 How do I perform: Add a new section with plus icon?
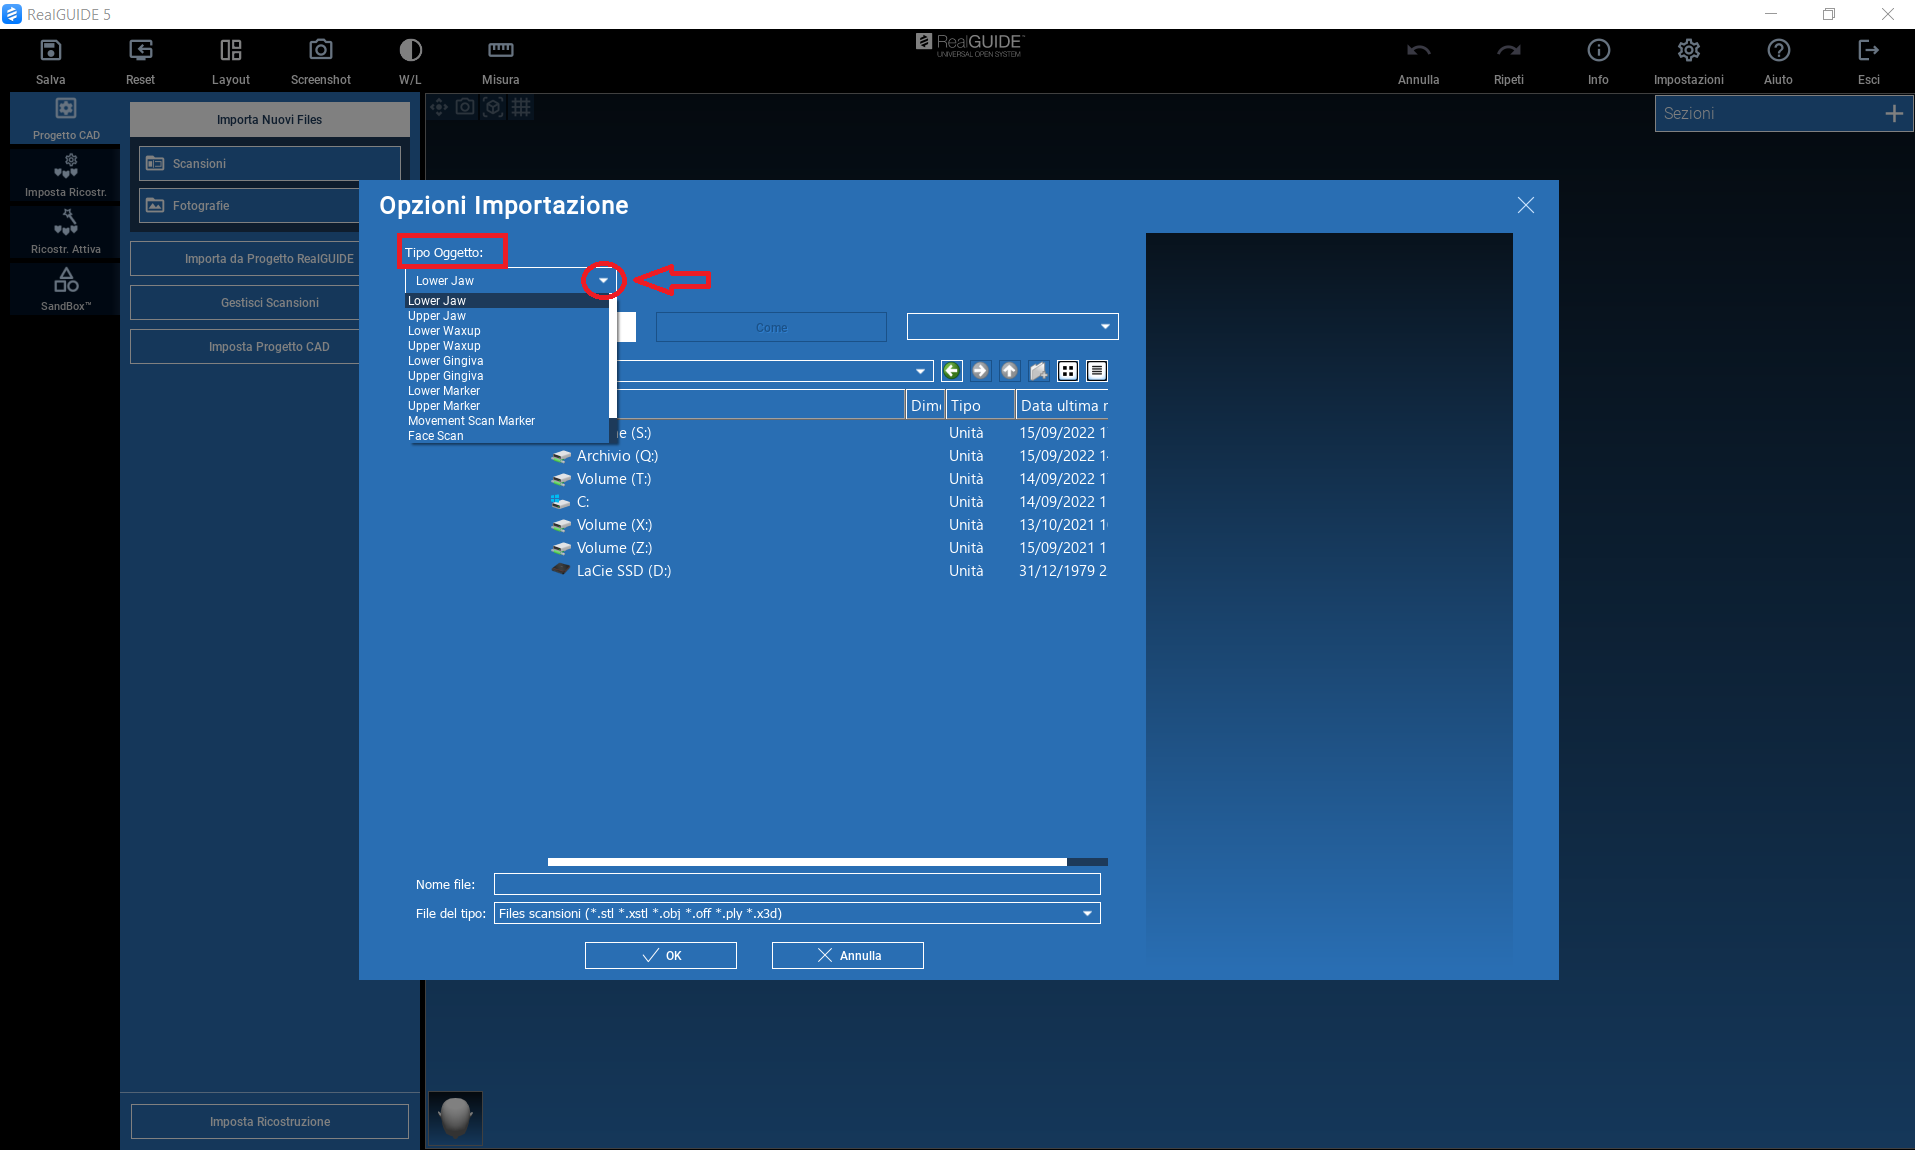pyautogui.click(x=1893, y=114)
